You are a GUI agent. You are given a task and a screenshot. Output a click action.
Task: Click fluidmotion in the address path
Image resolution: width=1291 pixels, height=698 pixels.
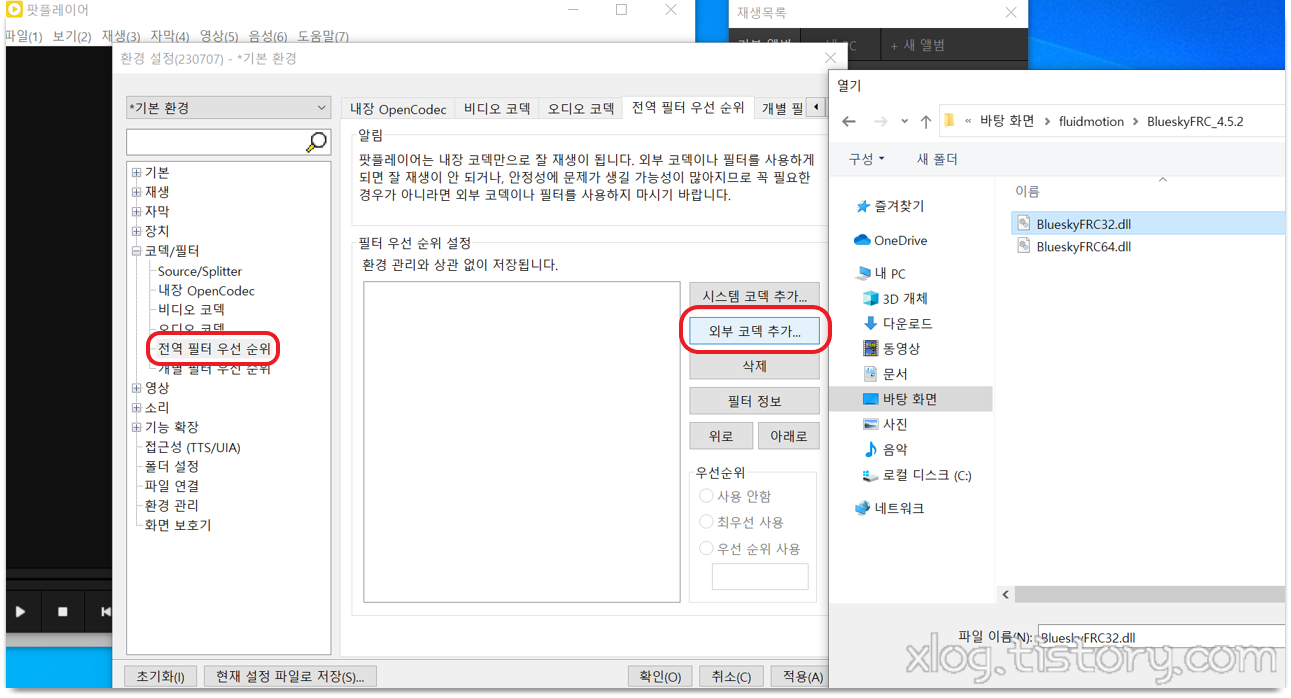(1089, 121)
